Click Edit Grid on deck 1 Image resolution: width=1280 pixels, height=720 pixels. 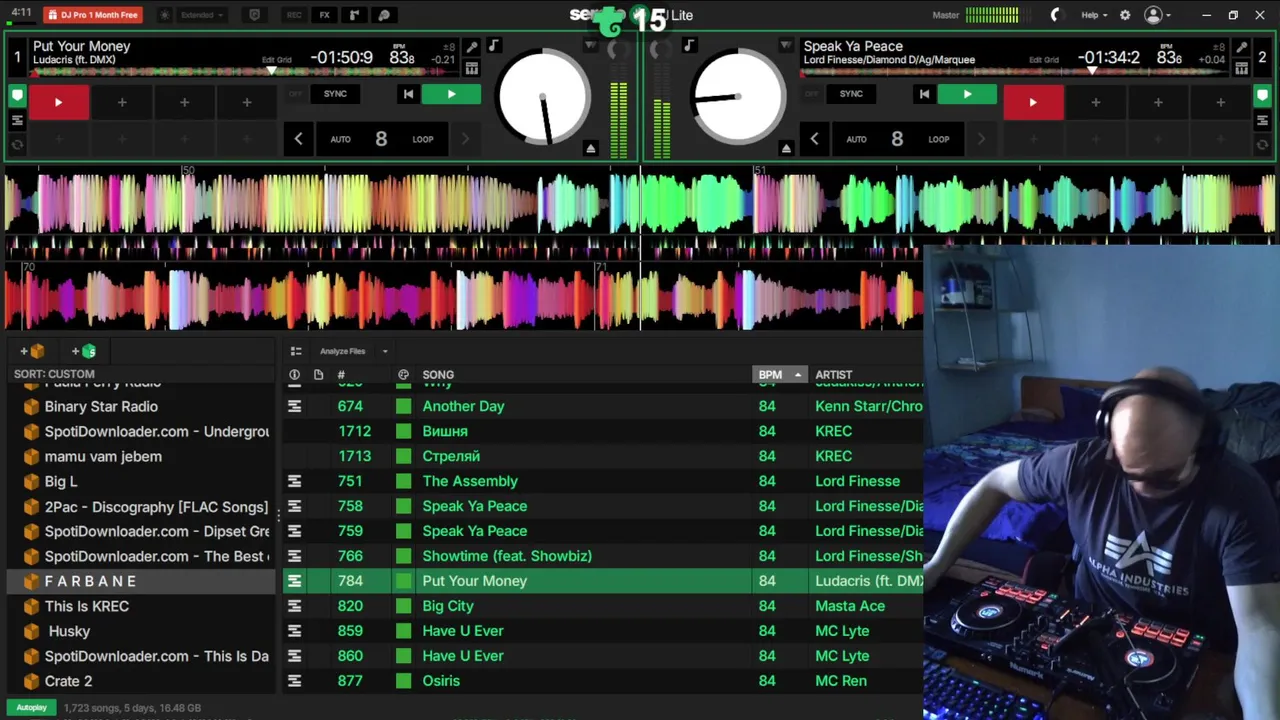point(277,60)
